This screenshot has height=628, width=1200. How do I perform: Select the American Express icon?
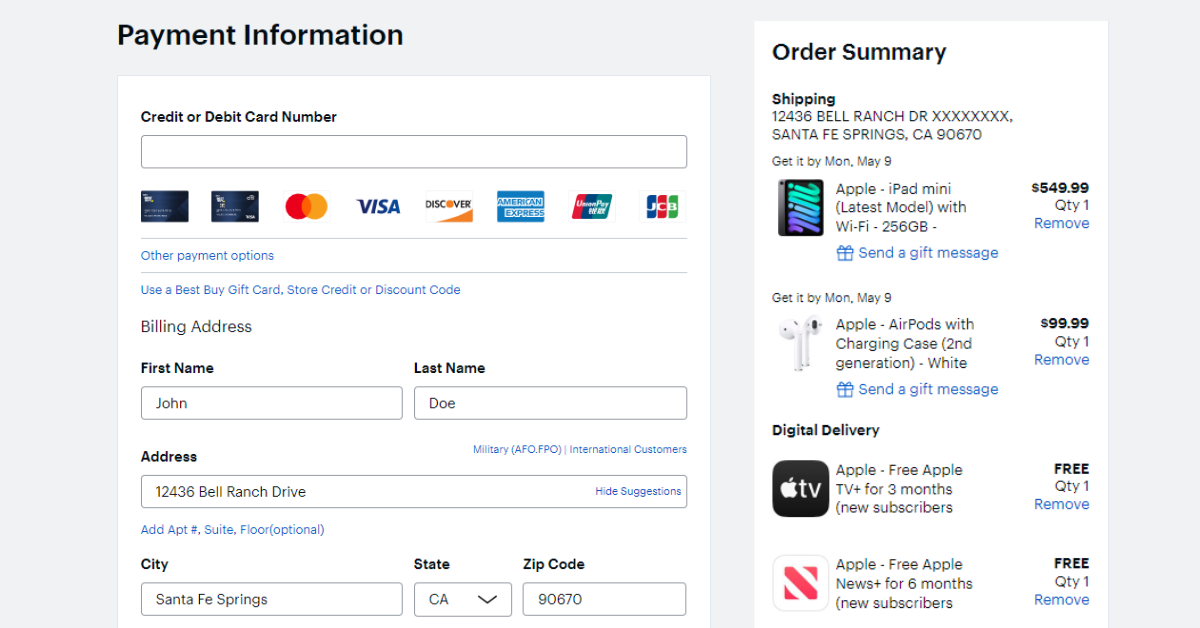[520, 206]
